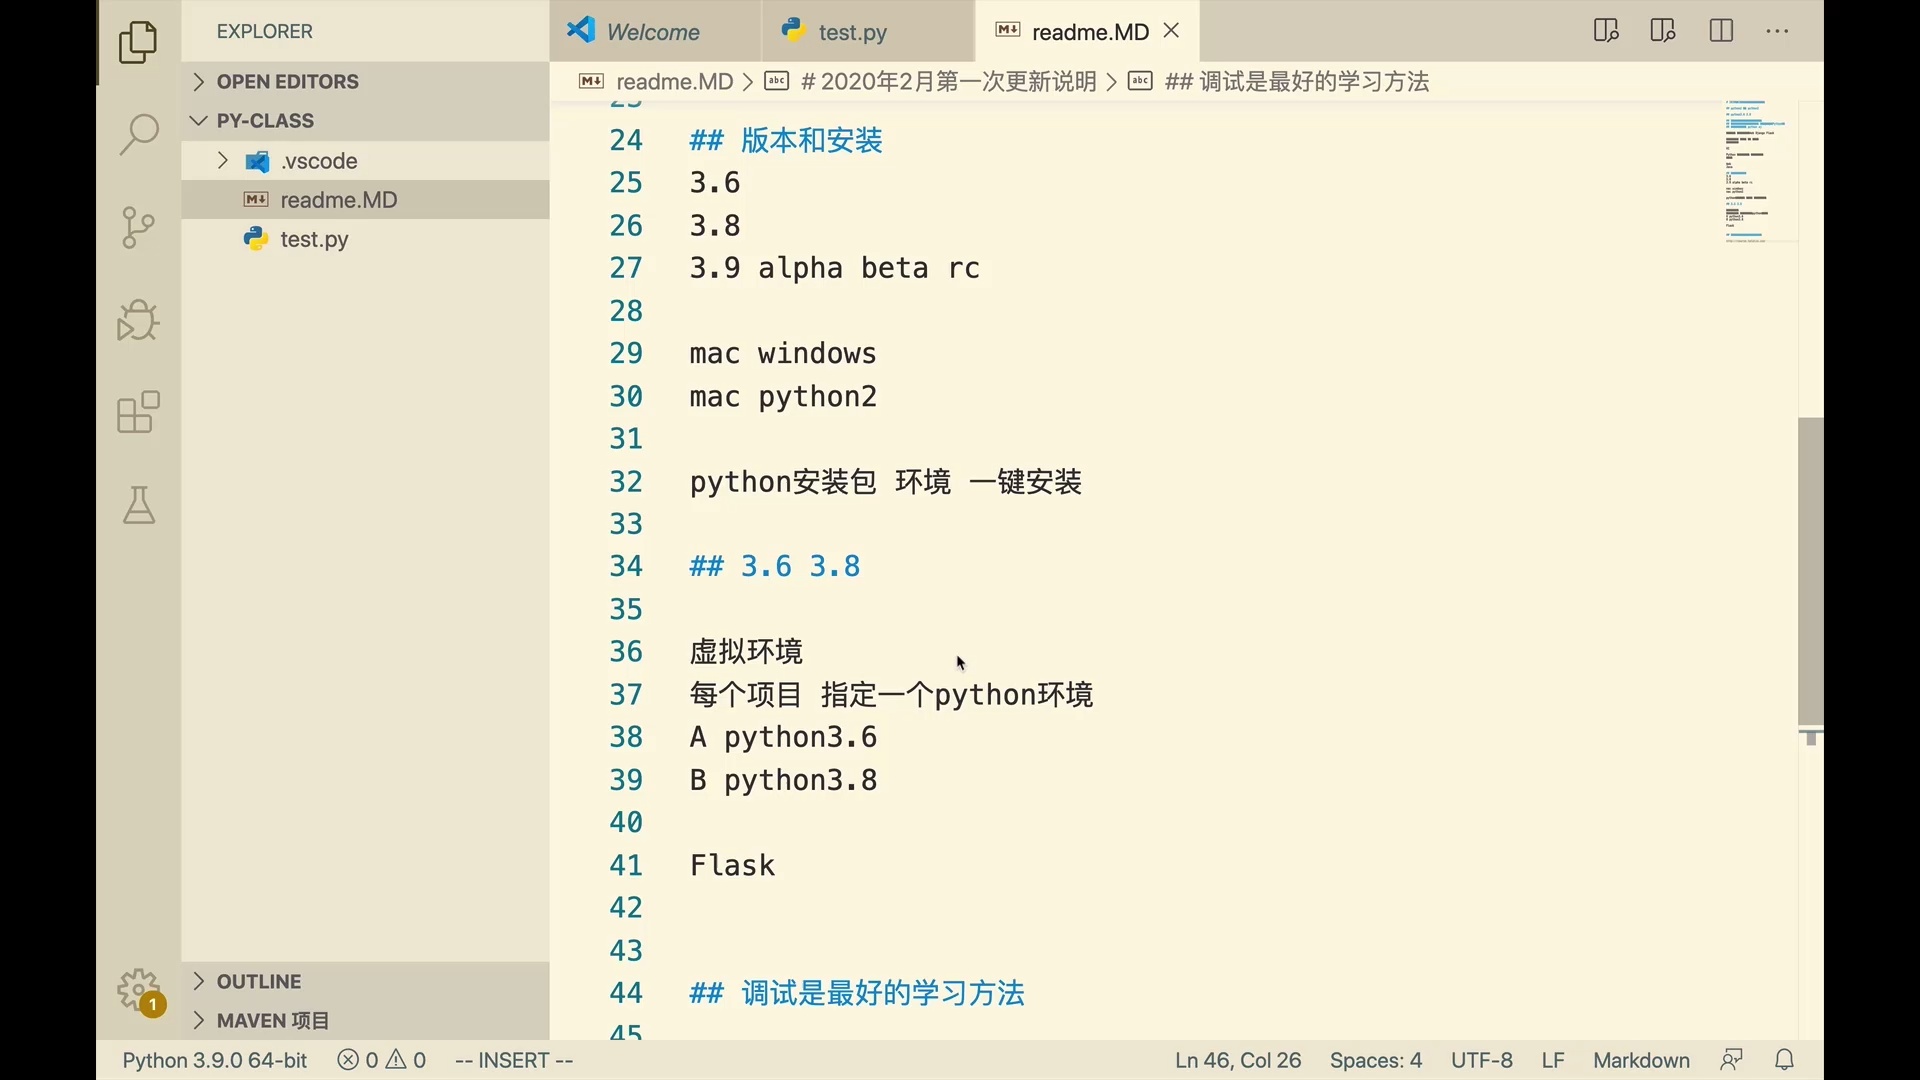This screenshot has height=1080, width=1920.
Task: Click the Manage gear icon
Action: pyautogui.click(x=140, y=991)
